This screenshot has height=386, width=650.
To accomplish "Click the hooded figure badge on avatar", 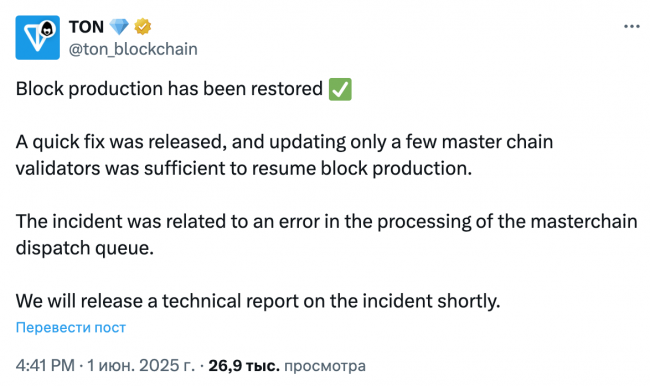I will click(48, 29).
